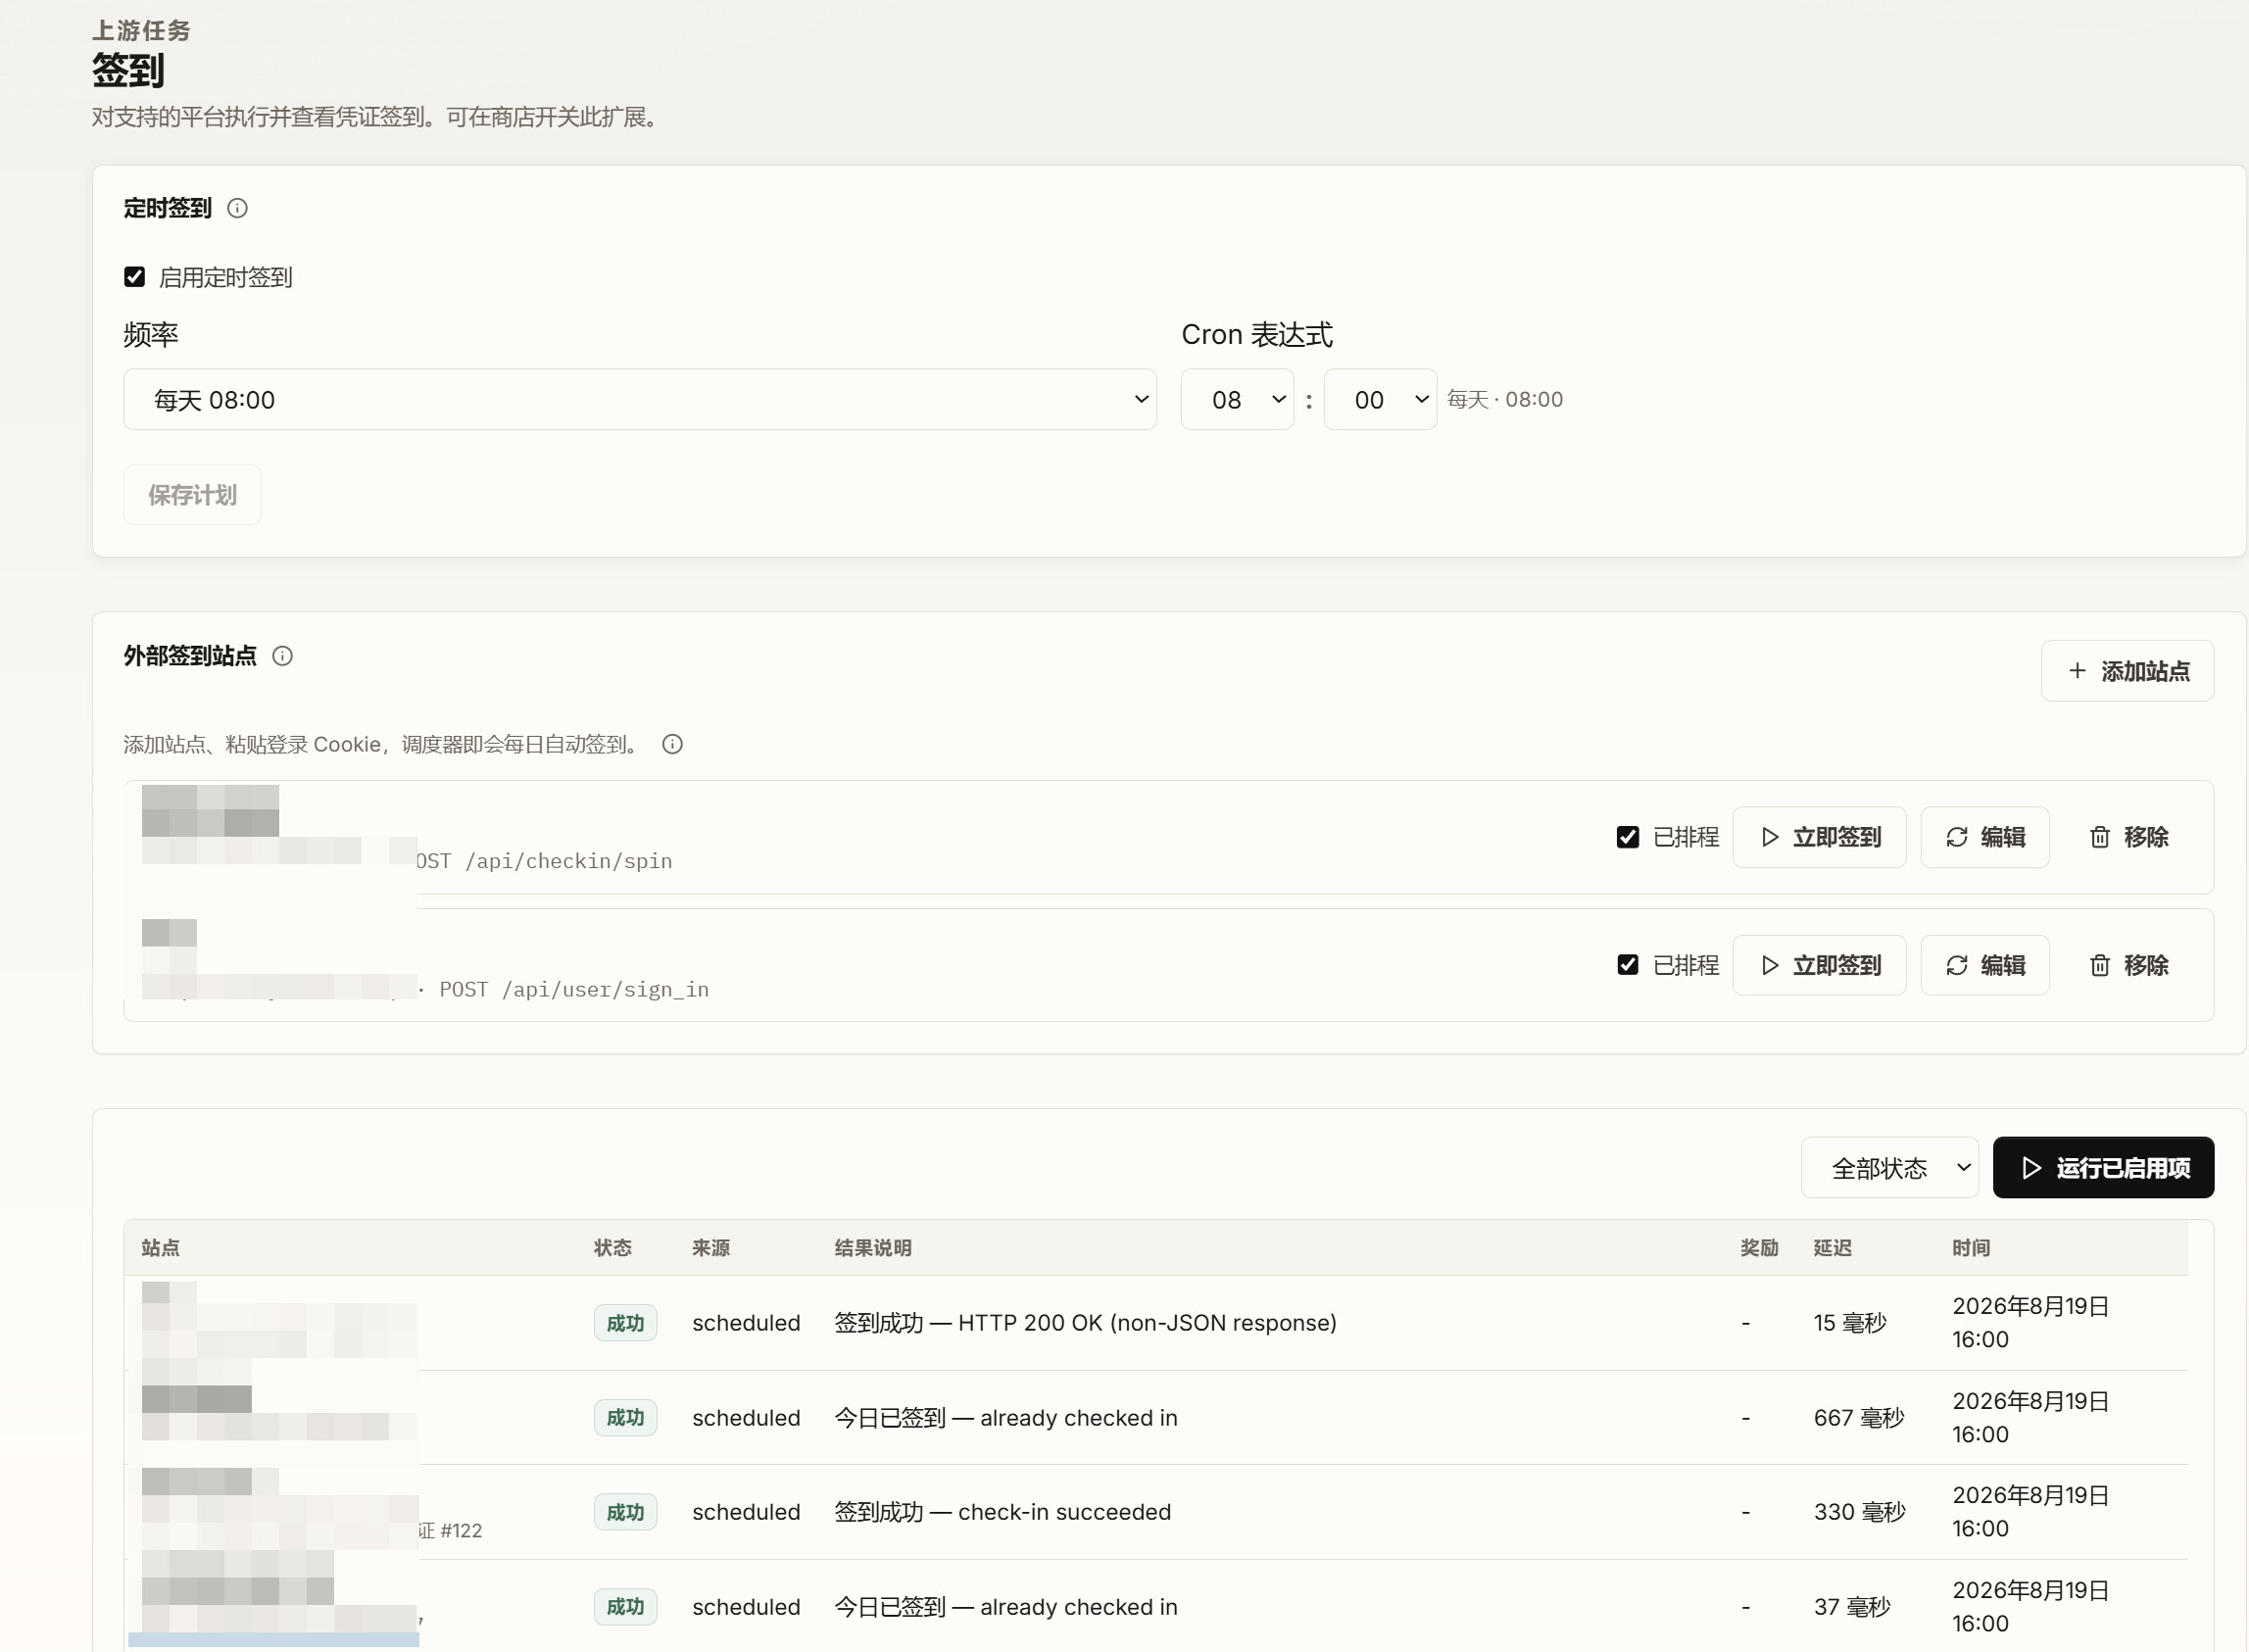Click 'scheduled' in the HTTP 200 OK row
The height and width of the screenshot is (1652, 2249).
click(x=746, y=1323)
